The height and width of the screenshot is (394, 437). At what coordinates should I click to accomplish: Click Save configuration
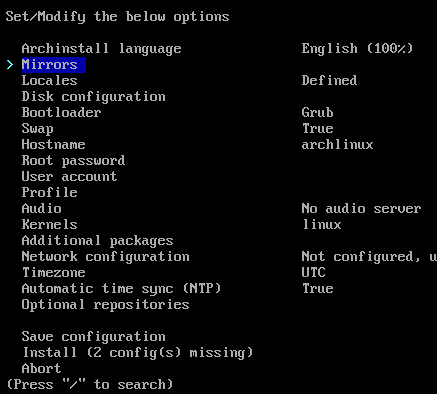tap(94, 337)
